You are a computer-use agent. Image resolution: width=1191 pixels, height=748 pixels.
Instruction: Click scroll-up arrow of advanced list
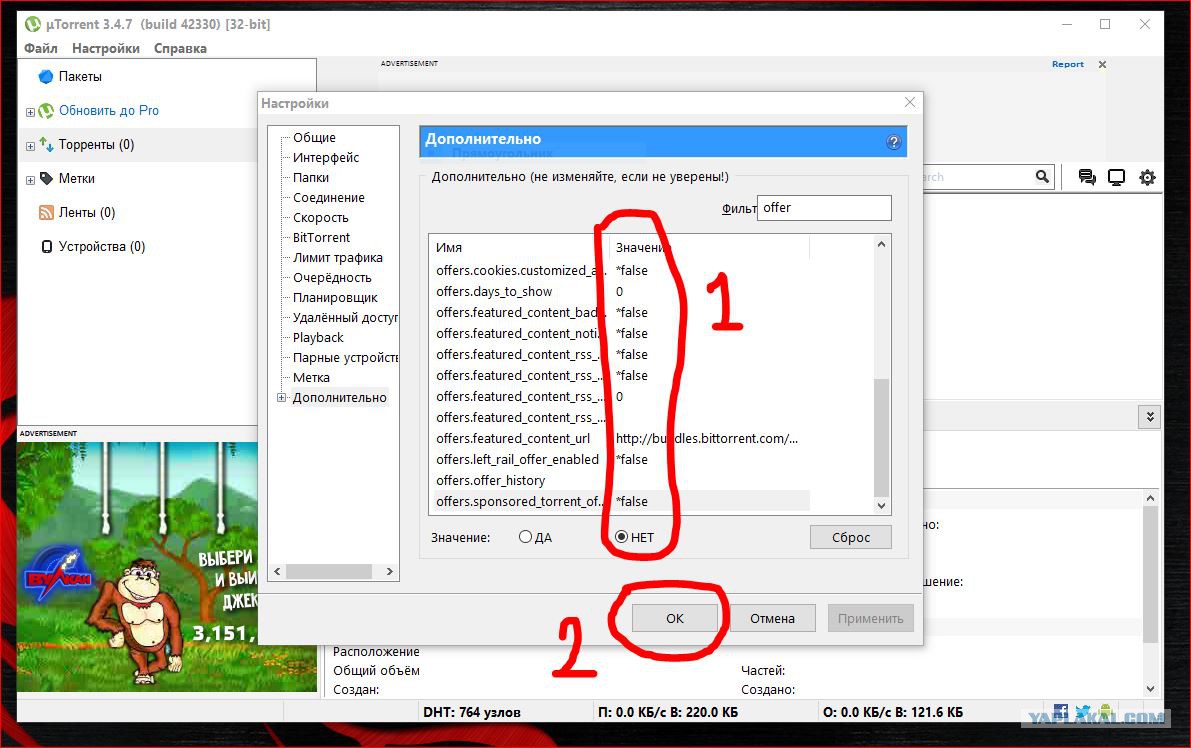click(x=881, y=245)
